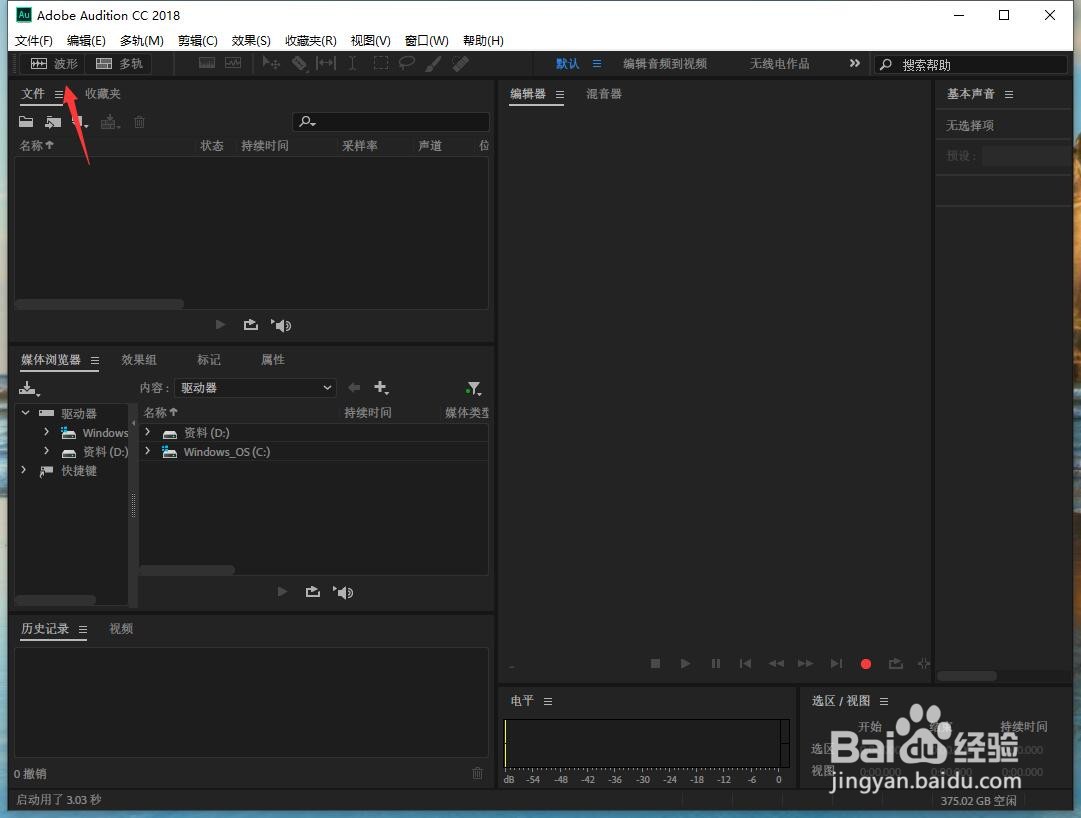Switch to 收藏夹 panel tab
Screen dimensions: 1081x818
103,94
